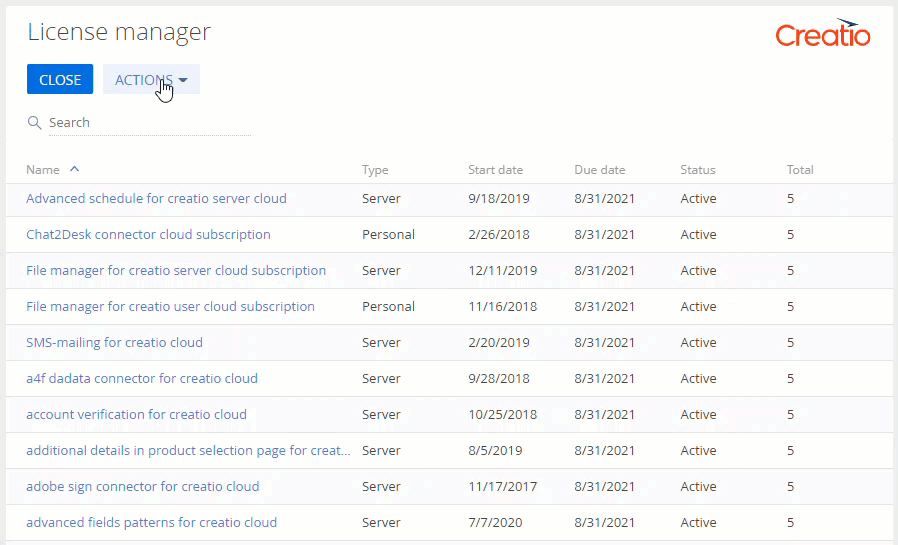Screen dimensions: 898x545
Task: Sort by Total column header
Action: (800, 170)
